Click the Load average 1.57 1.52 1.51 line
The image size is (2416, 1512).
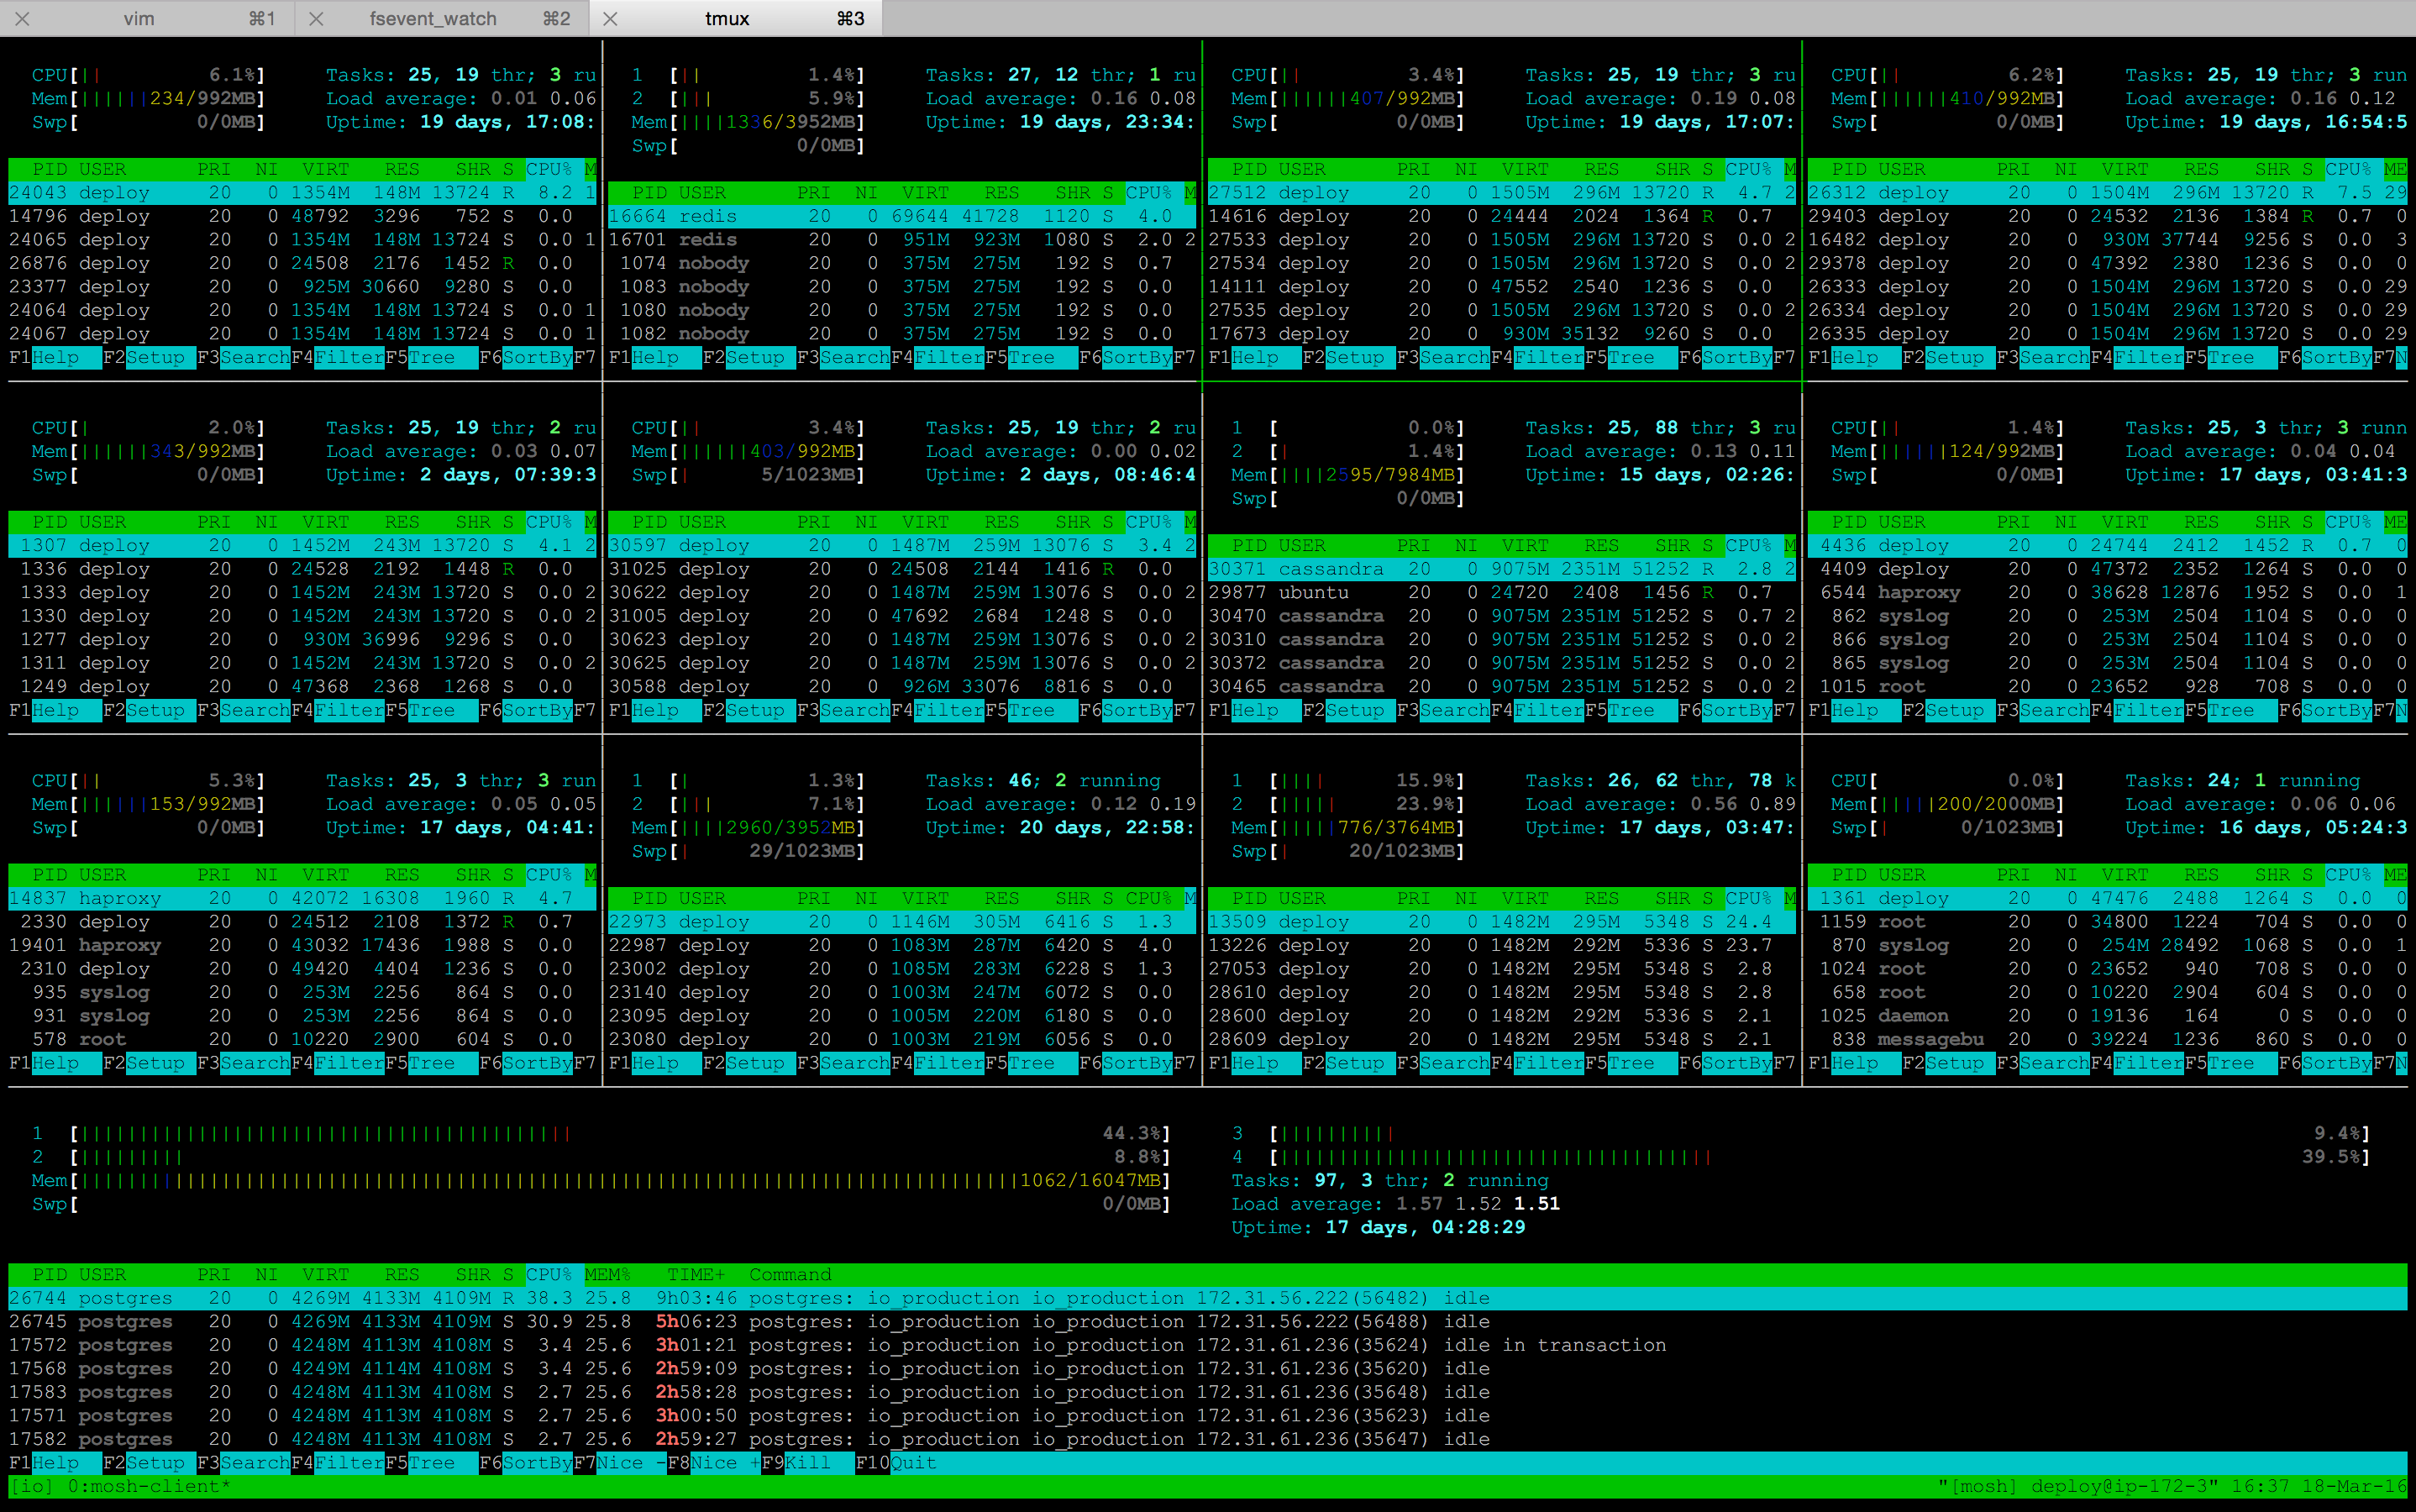tap(1395, 1204)
